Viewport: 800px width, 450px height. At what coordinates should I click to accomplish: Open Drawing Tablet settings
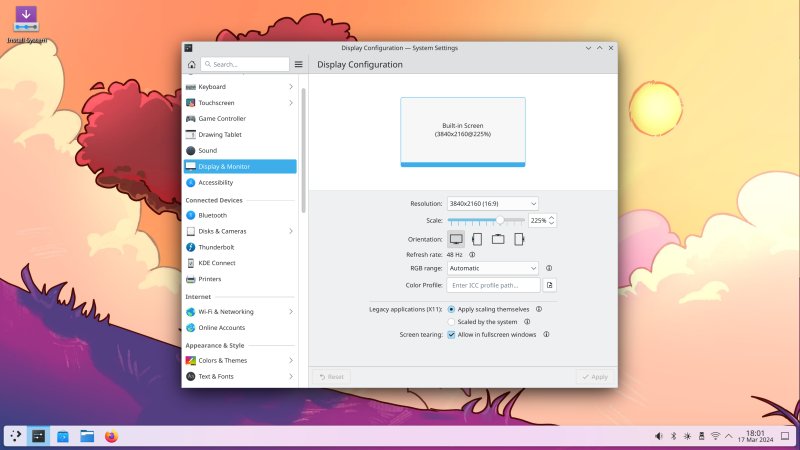click(x=240, y=135)
